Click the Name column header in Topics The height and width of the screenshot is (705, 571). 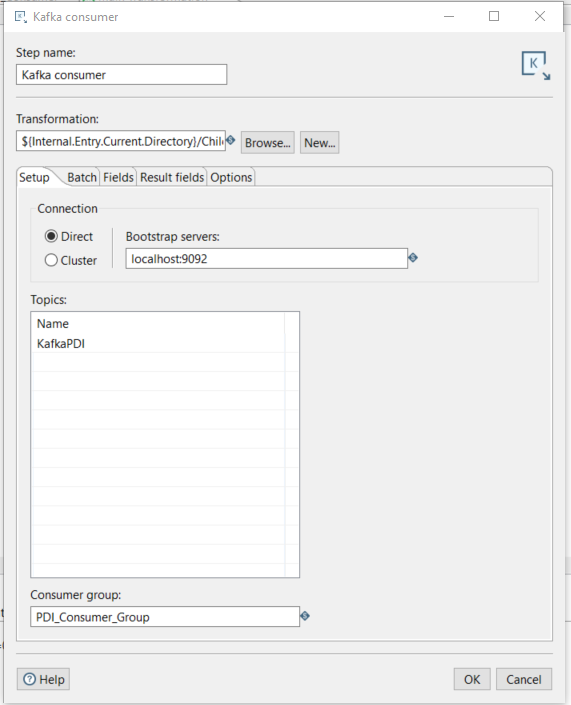click(x=158, y=324)
